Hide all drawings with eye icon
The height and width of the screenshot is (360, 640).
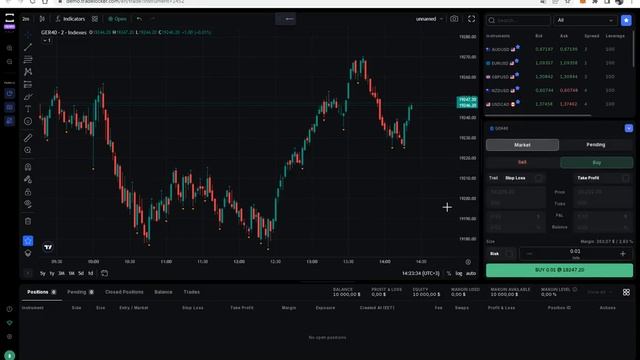[x=28, y=204]
